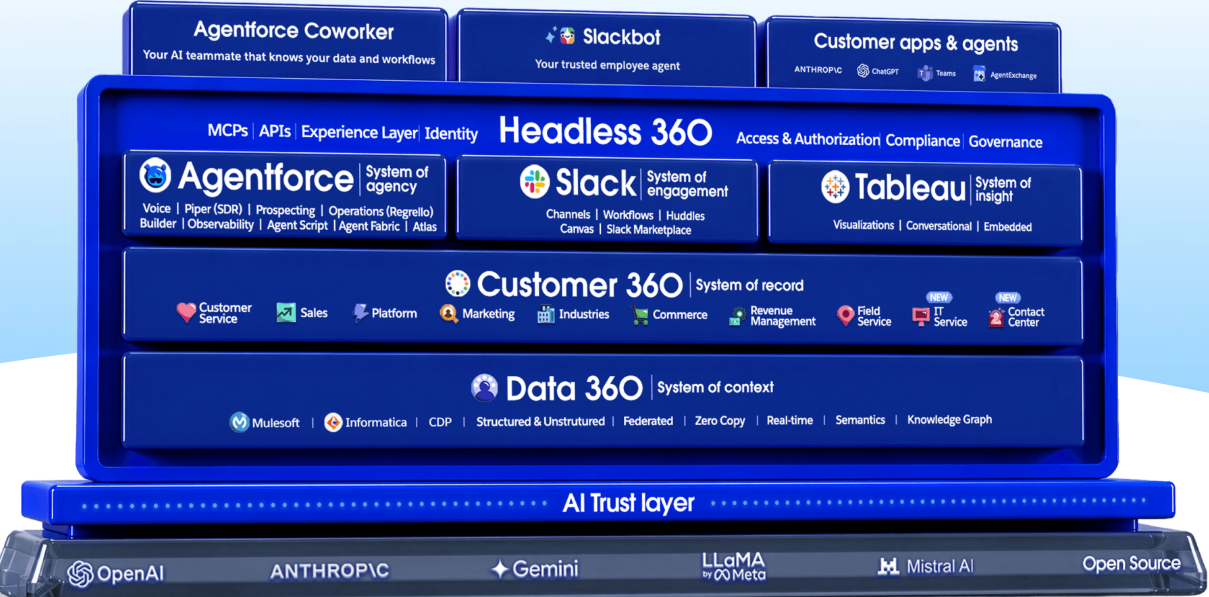Image resolution: width=1209 pixels, height=597 pixels.
Task: Click the NEW badge above Contact Center
Action: point(1008,298)
